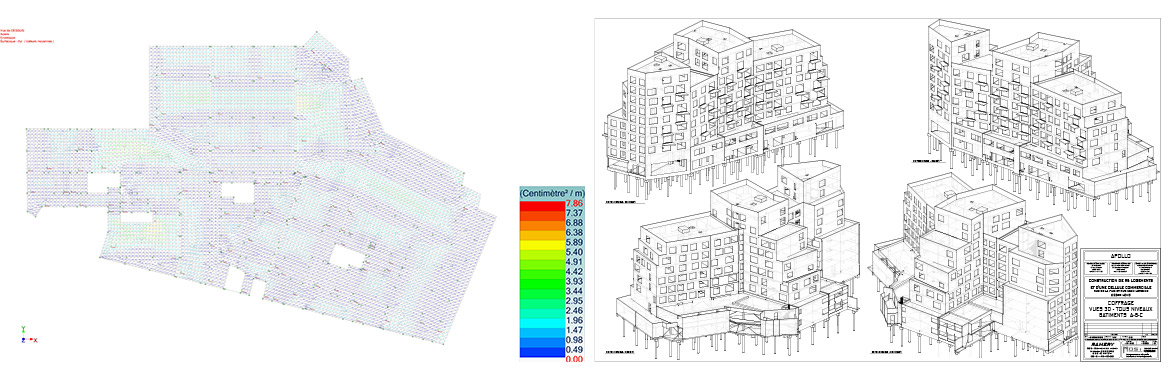Click the Centimètre² / m legend header
This screenshot has width=1170, height=382.
pyautogui.click(x=551, y=192)
